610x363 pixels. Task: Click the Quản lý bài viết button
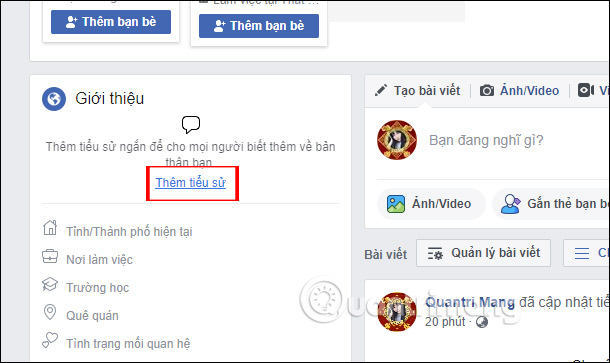[484, 253]
